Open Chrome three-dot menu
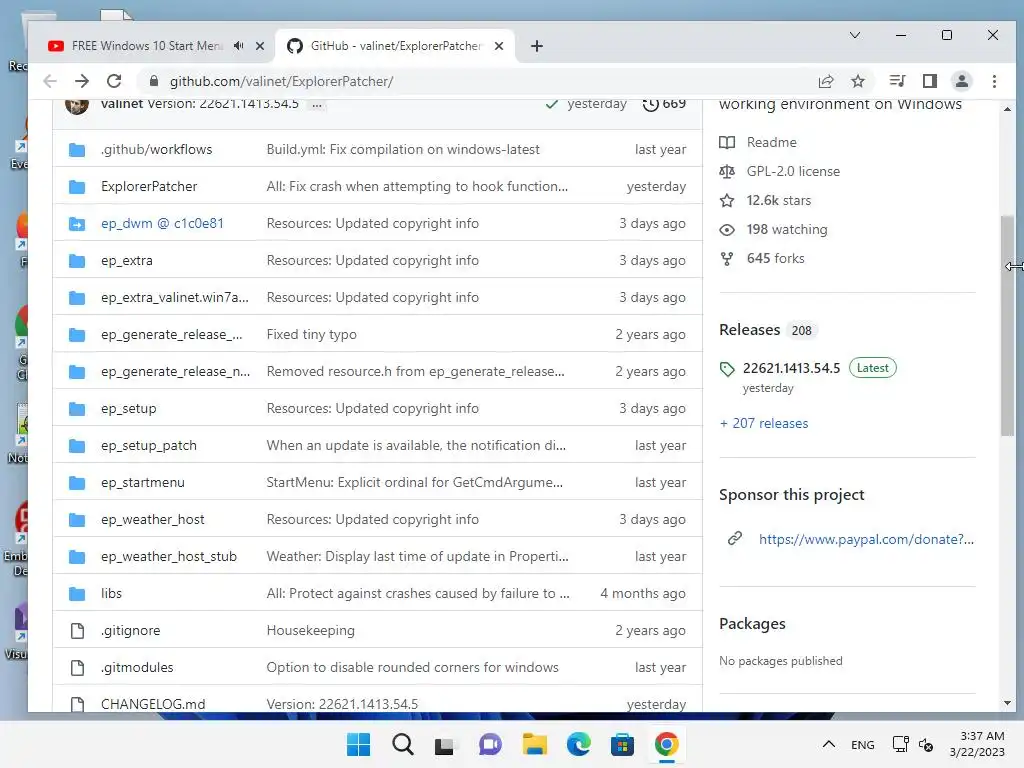This screenshot has height=768, width=1024. (994, 81)
